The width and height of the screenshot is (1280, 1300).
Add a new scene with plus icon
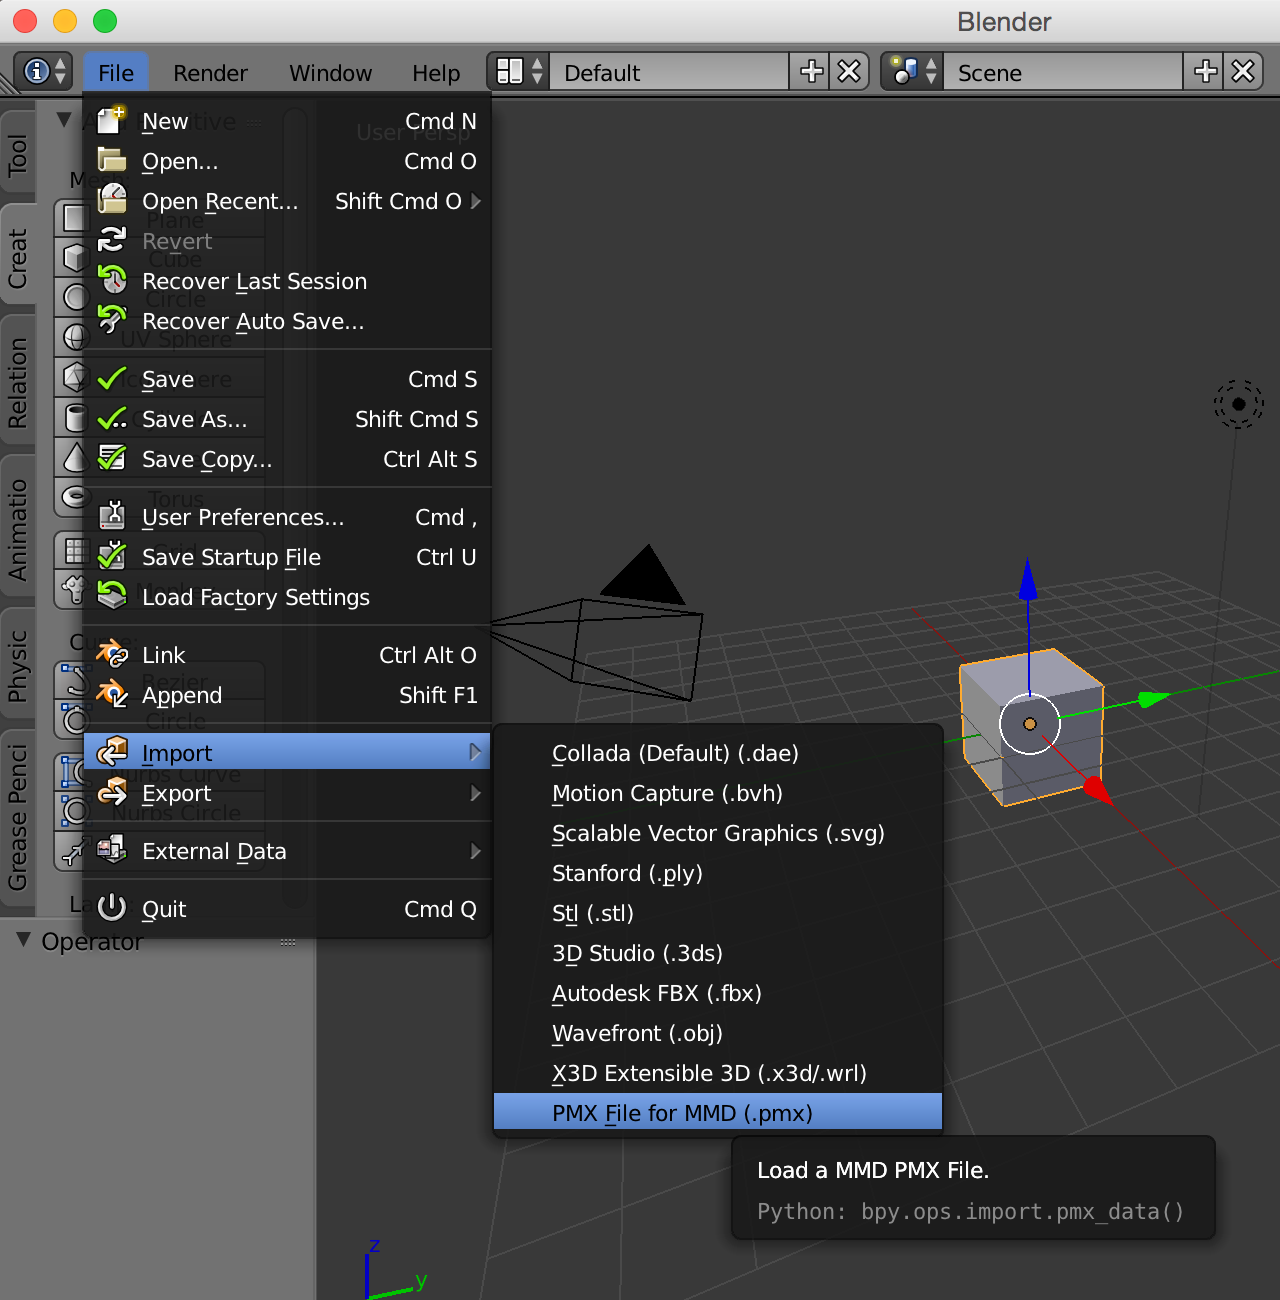[1205, 72]
